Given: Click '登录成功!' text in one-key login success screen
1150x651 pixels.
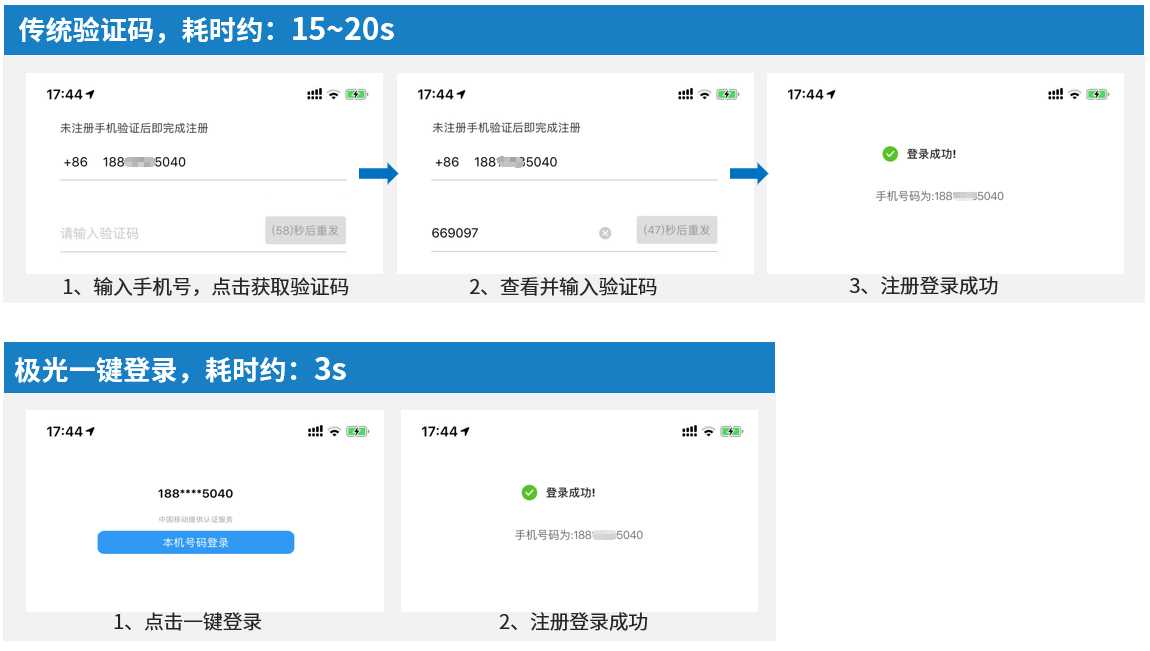Looking at the screenshot, I should [x=571, y=493].
